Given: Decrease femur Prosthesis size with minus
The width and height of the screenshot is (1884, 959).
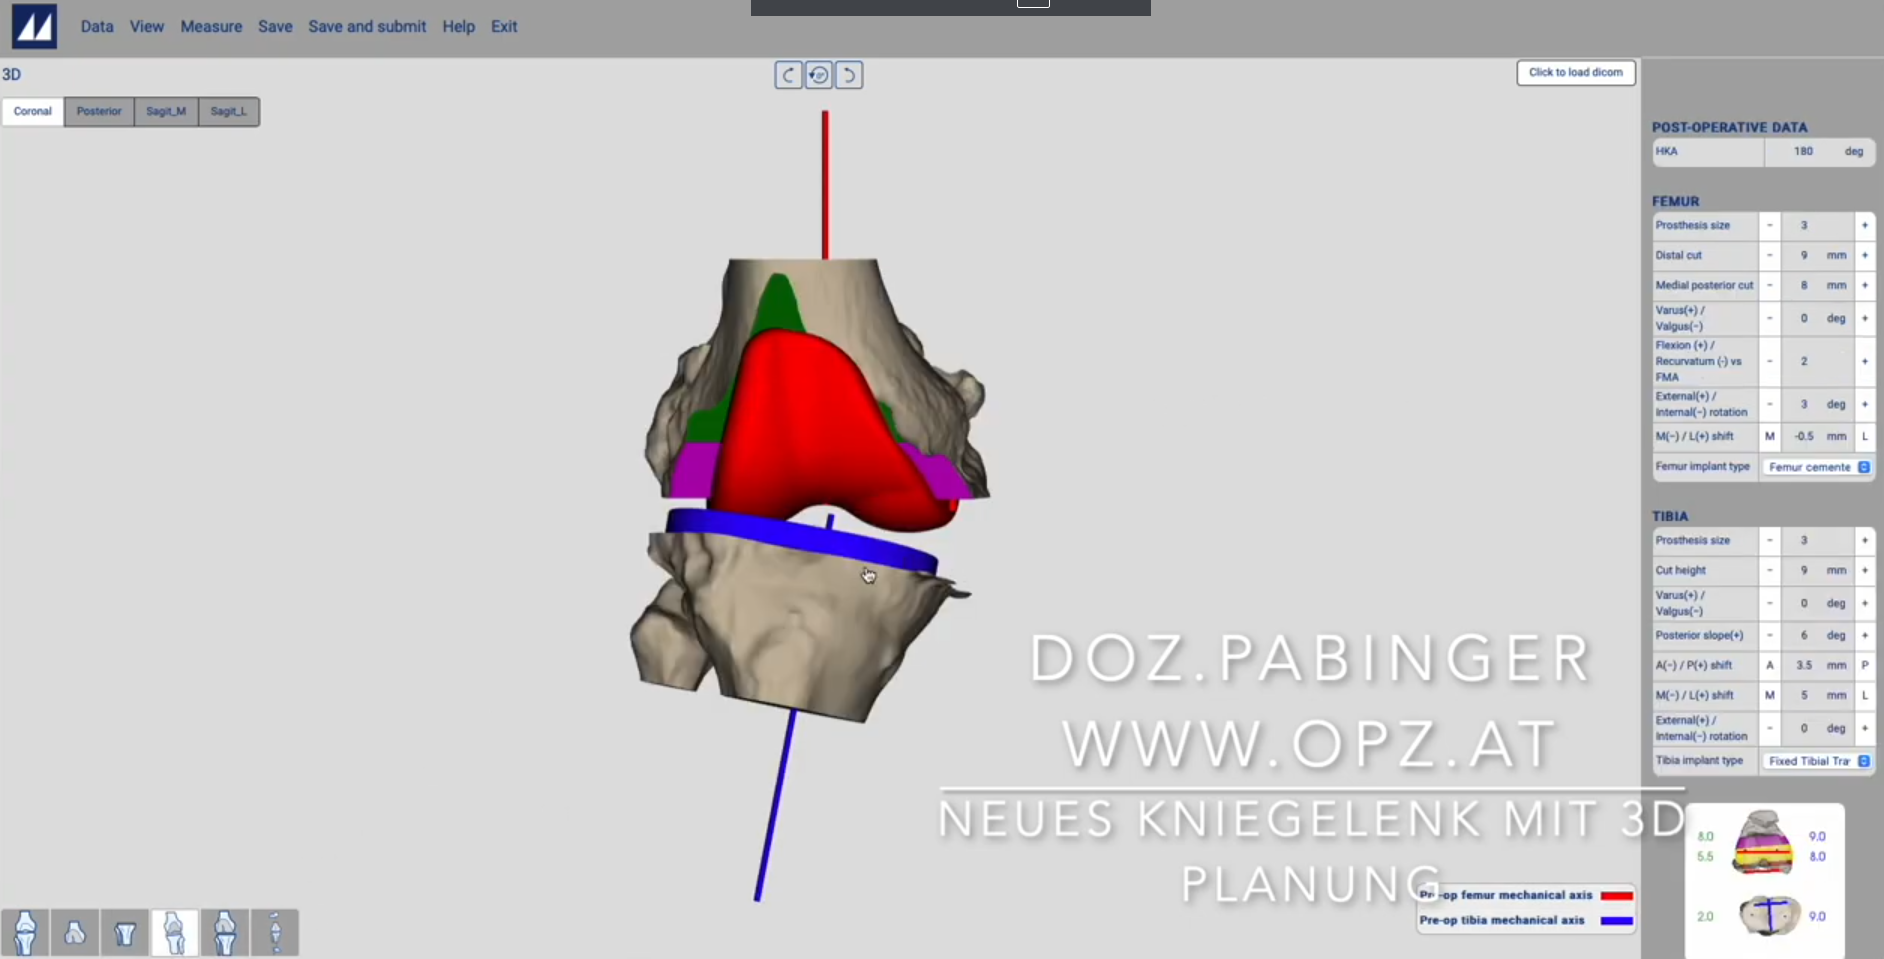Looking at the screenshot, I should coord(1770,226).
